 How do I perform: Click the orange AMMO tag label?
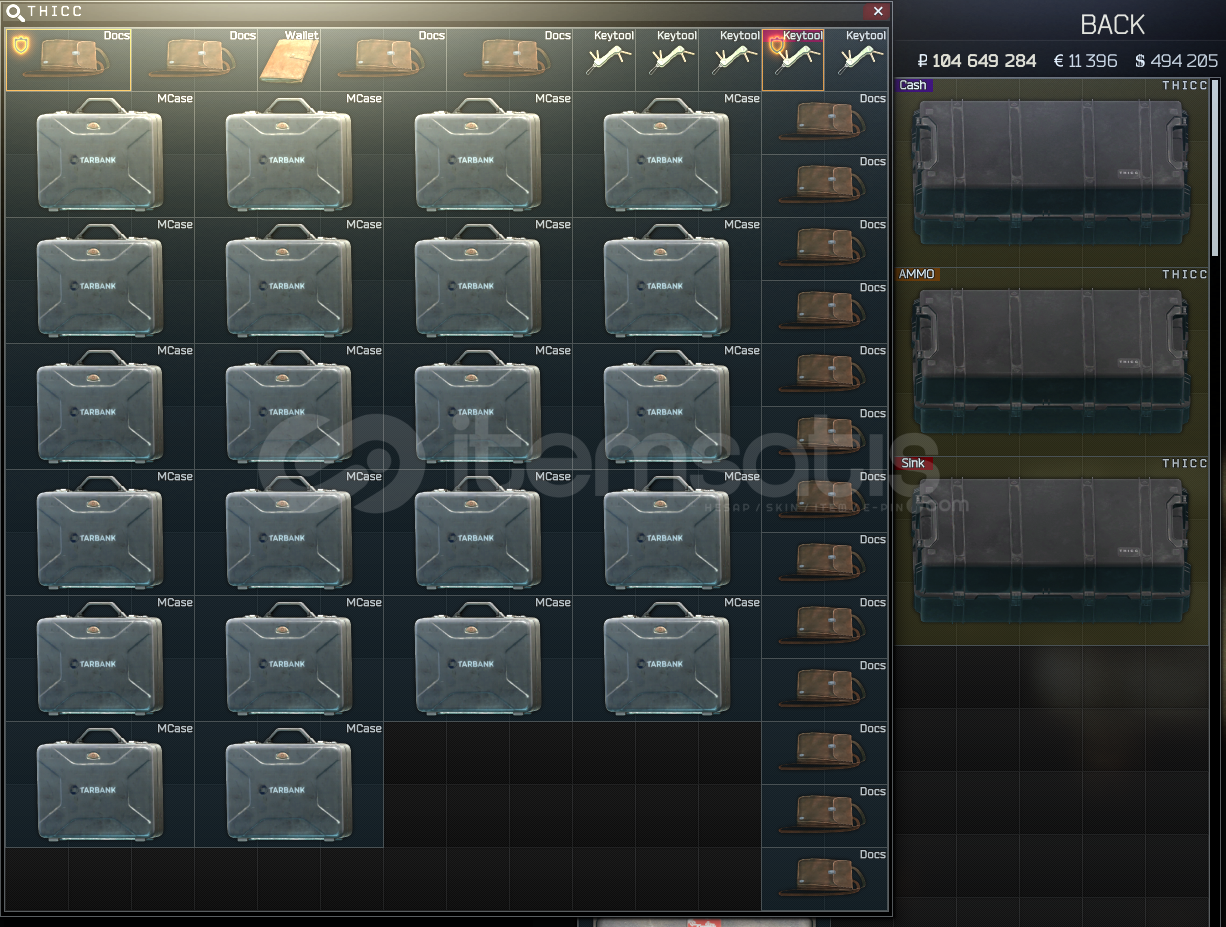point(917,274)
